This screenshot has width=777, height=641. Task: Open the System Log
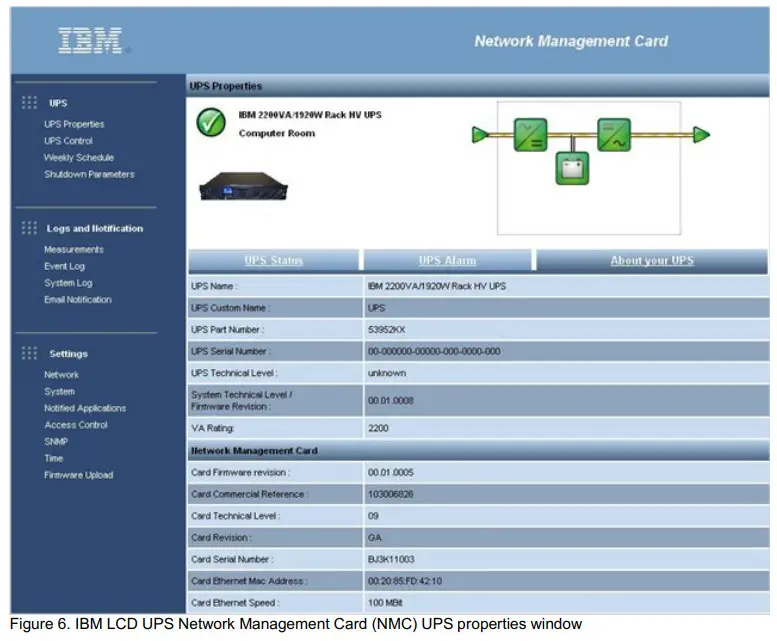coord(68,283)
